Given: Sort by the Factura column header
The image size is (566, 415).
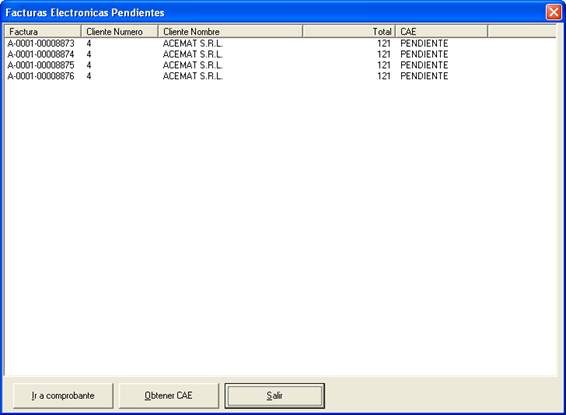Looking at the screenshot, I should (43, 32).
